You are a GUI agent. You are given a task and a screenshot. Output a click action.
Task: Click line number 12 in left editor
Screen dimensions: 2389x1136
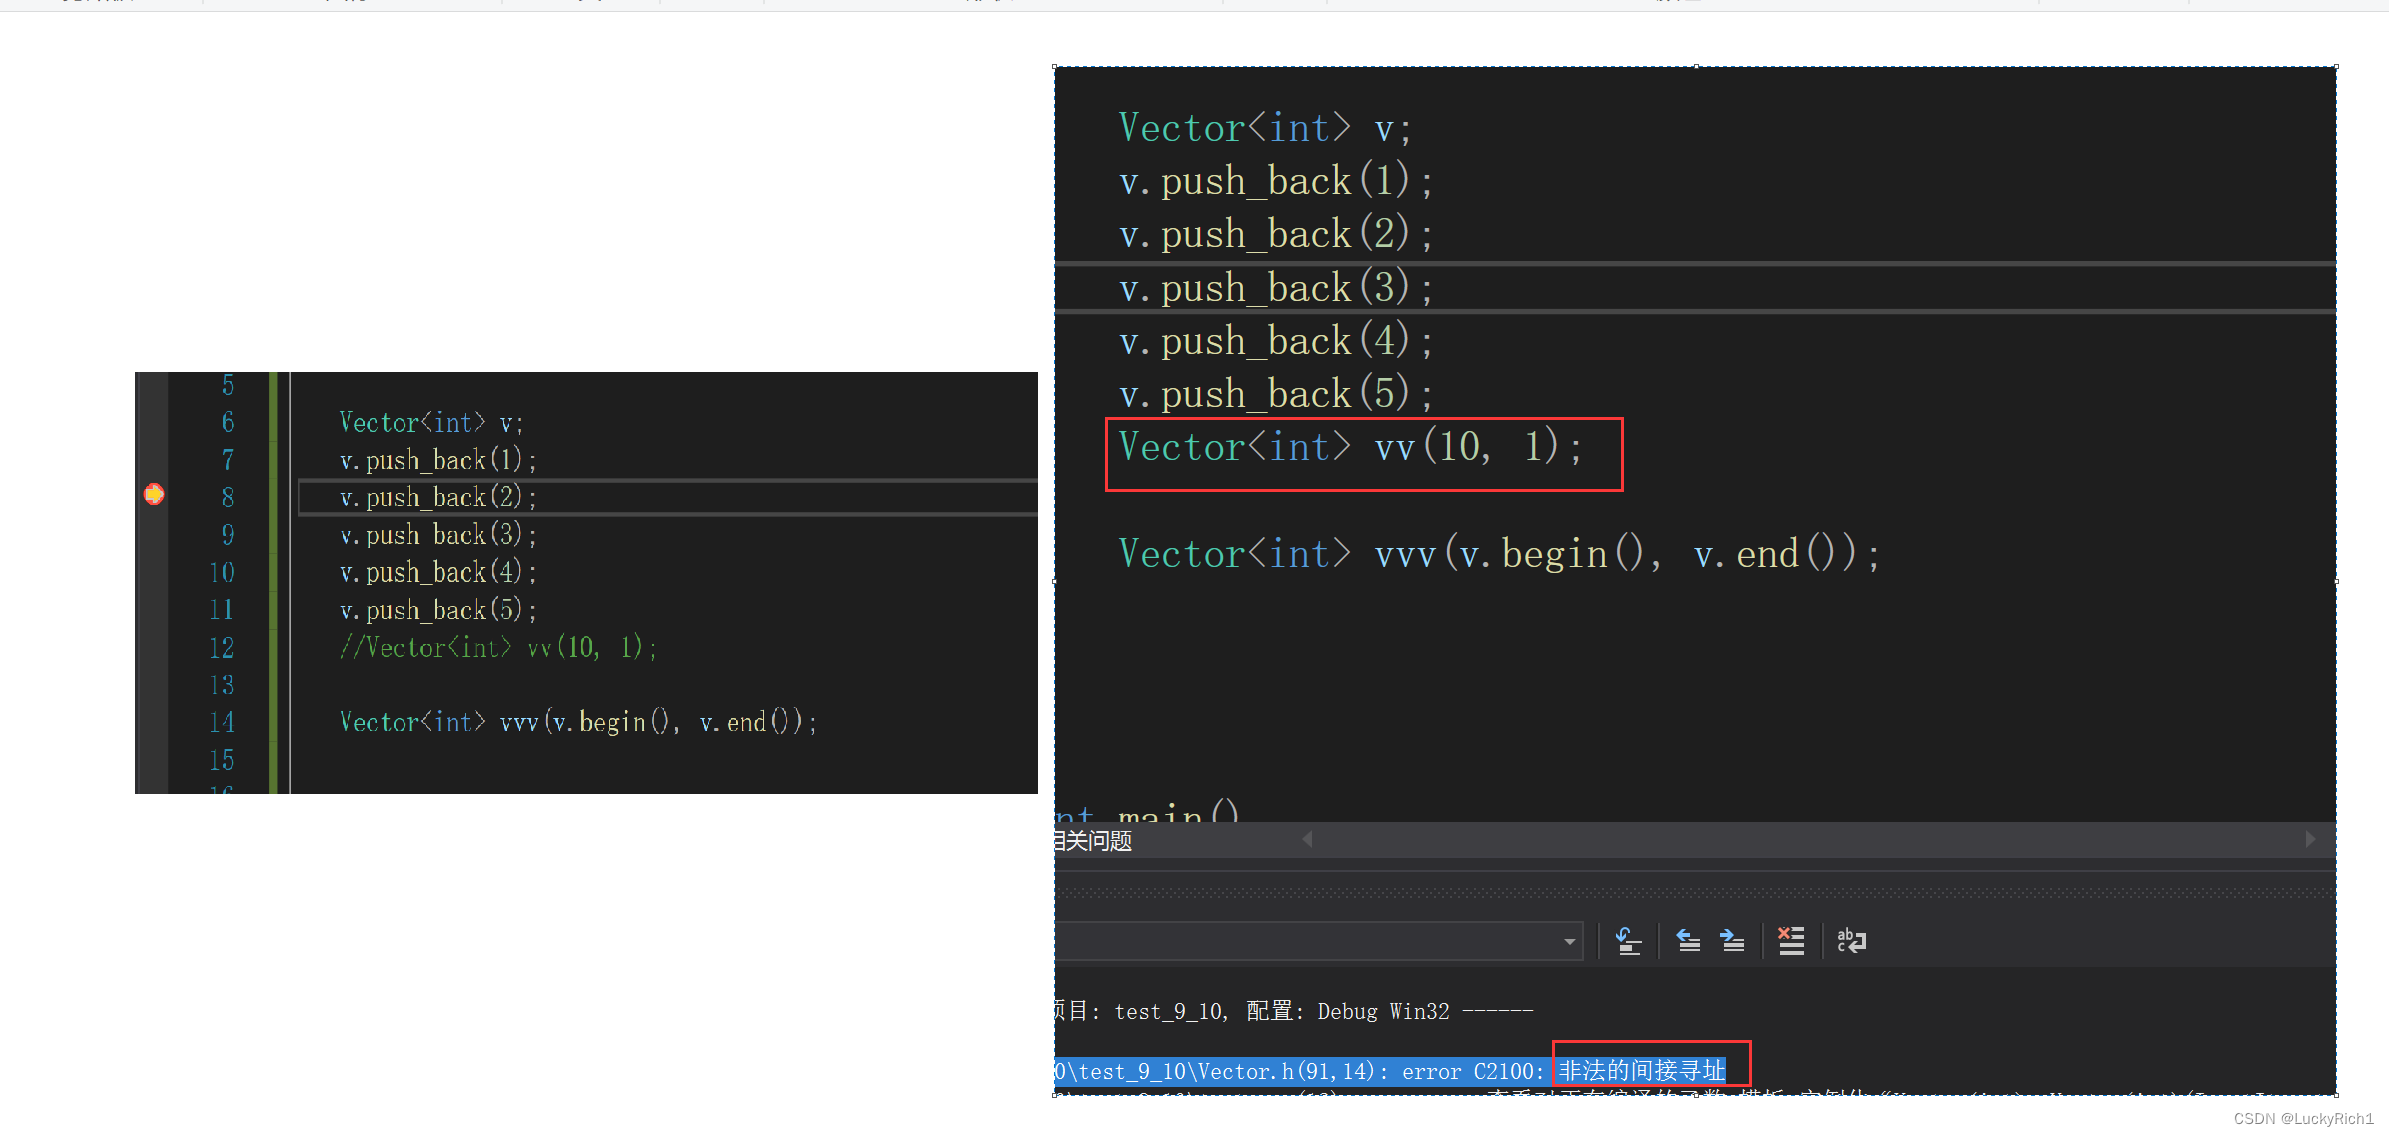[x=222, y=648]
